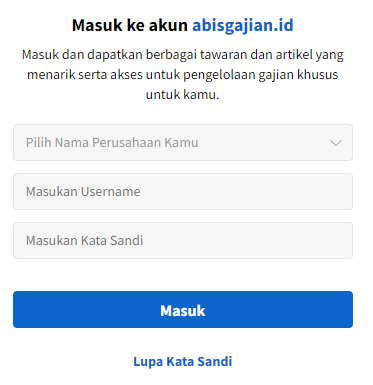Click the Masukan Kata Sandi placeholder text
This screenshot has height=385, width=373.
[84, 241]
